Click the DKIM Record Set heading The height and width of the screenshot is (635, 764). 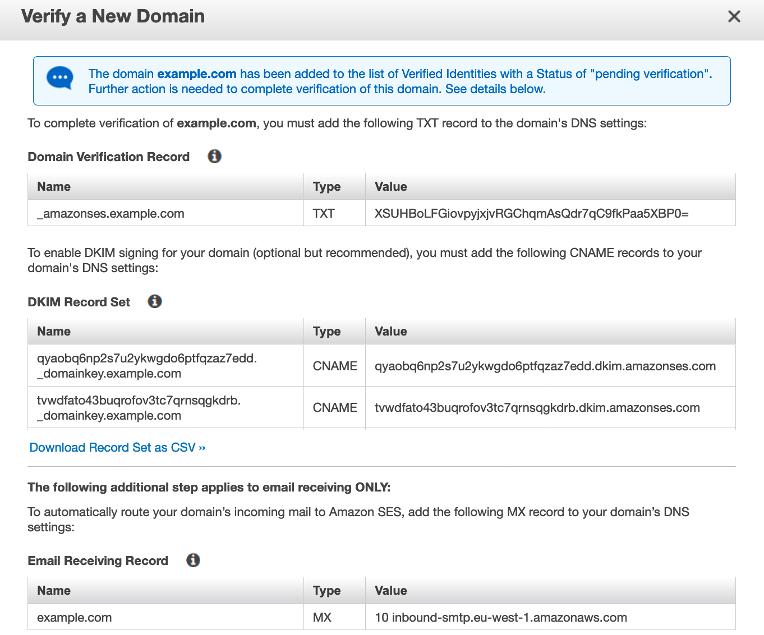78,302
